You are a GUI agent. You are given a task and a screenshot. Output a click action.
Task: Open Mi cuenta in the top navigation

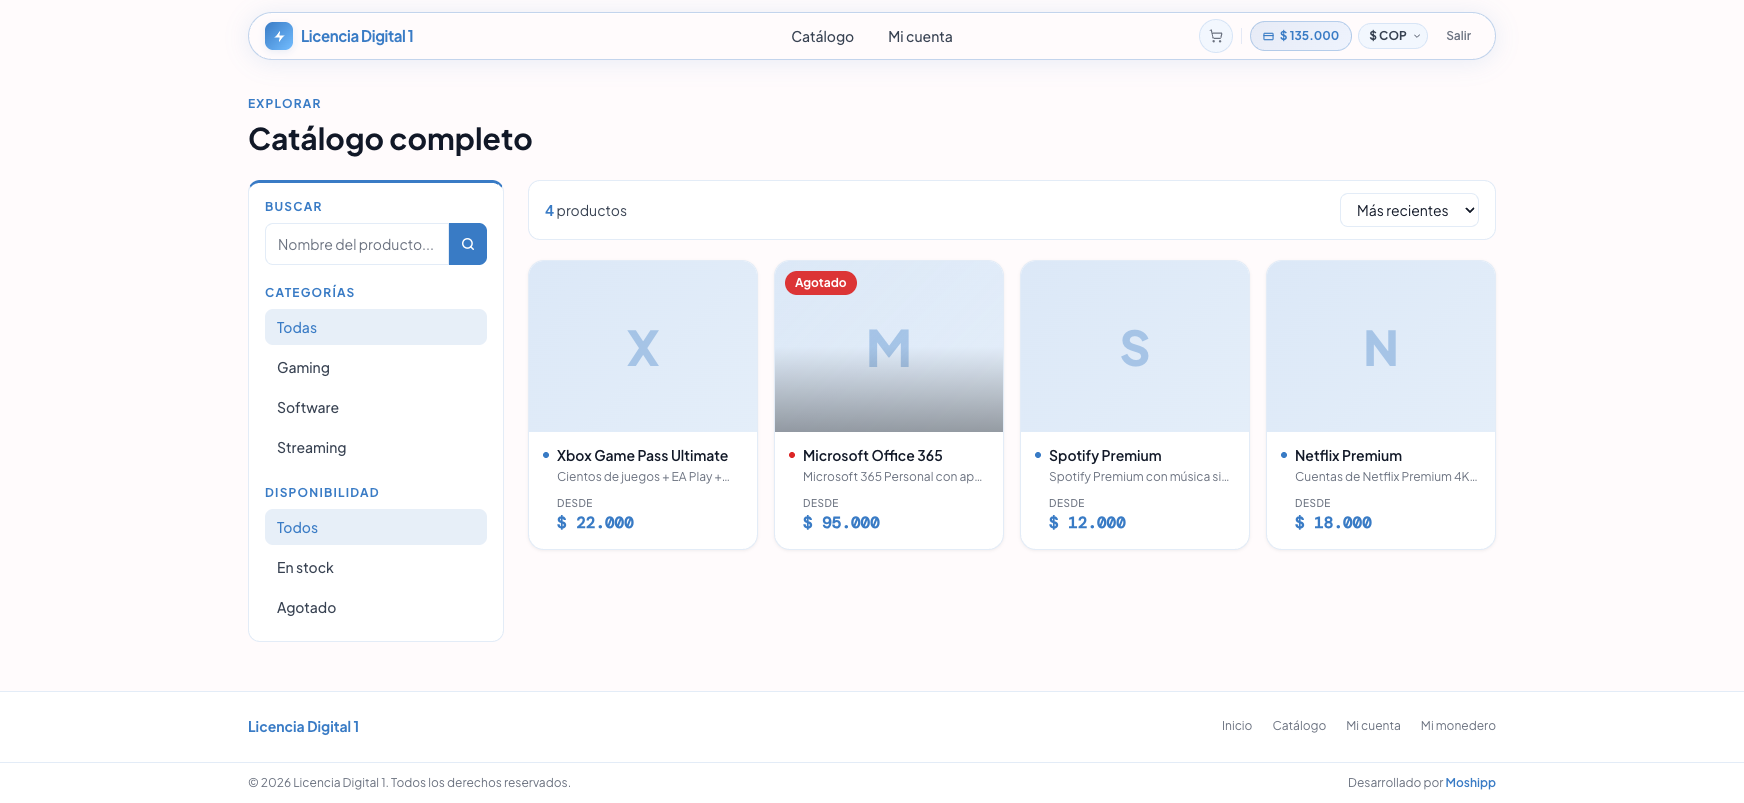click(x=920, y=37)
